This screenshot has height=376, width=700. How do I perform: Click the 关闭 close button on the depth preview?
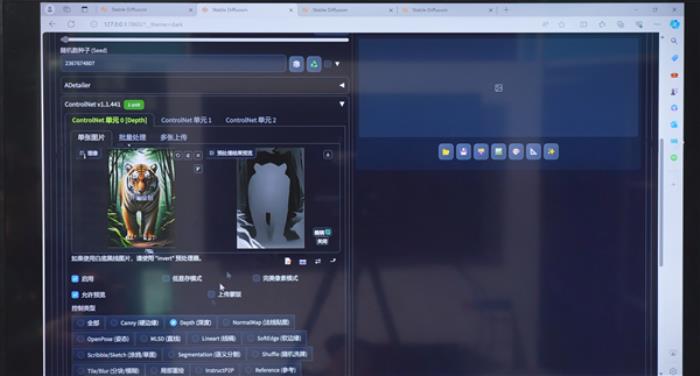[322, 242]
